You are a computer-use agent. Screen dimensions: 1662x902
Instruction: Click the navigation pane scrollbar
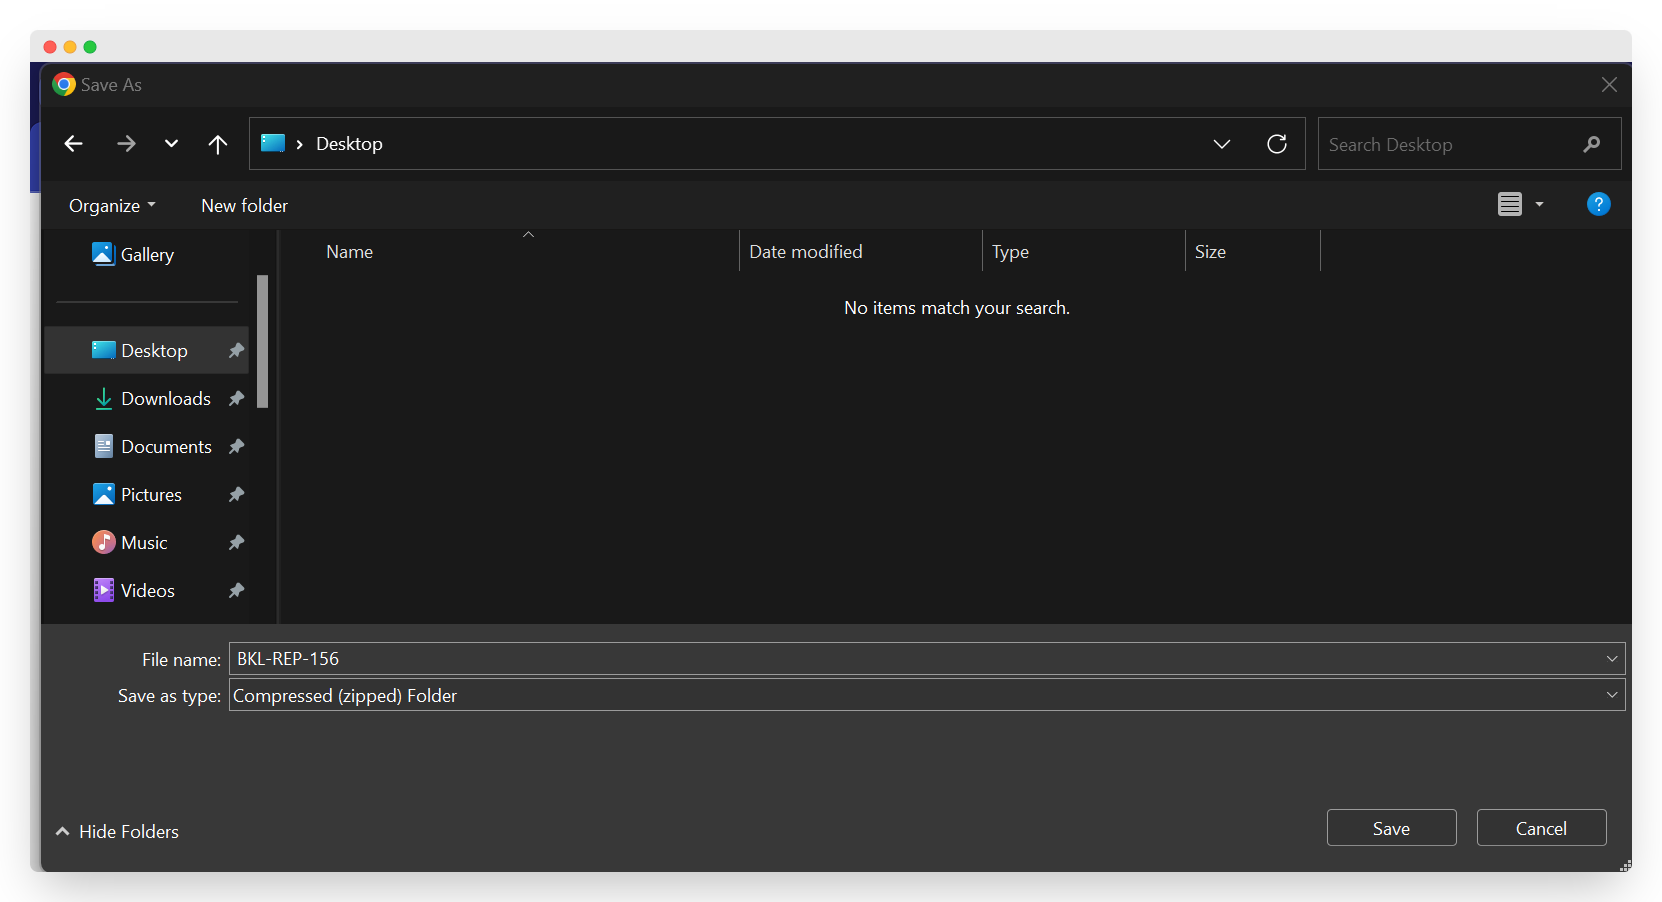[262, 342]
